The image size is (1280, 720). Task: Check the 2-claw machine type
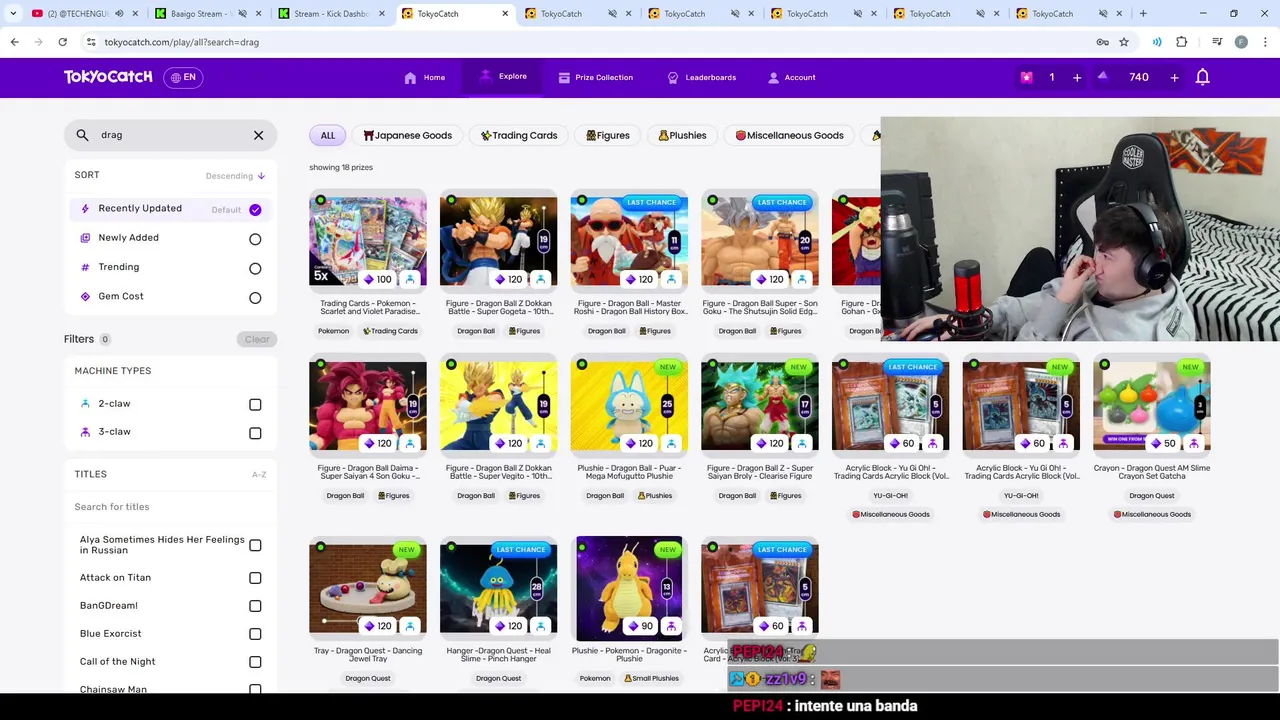click(255, 404)
